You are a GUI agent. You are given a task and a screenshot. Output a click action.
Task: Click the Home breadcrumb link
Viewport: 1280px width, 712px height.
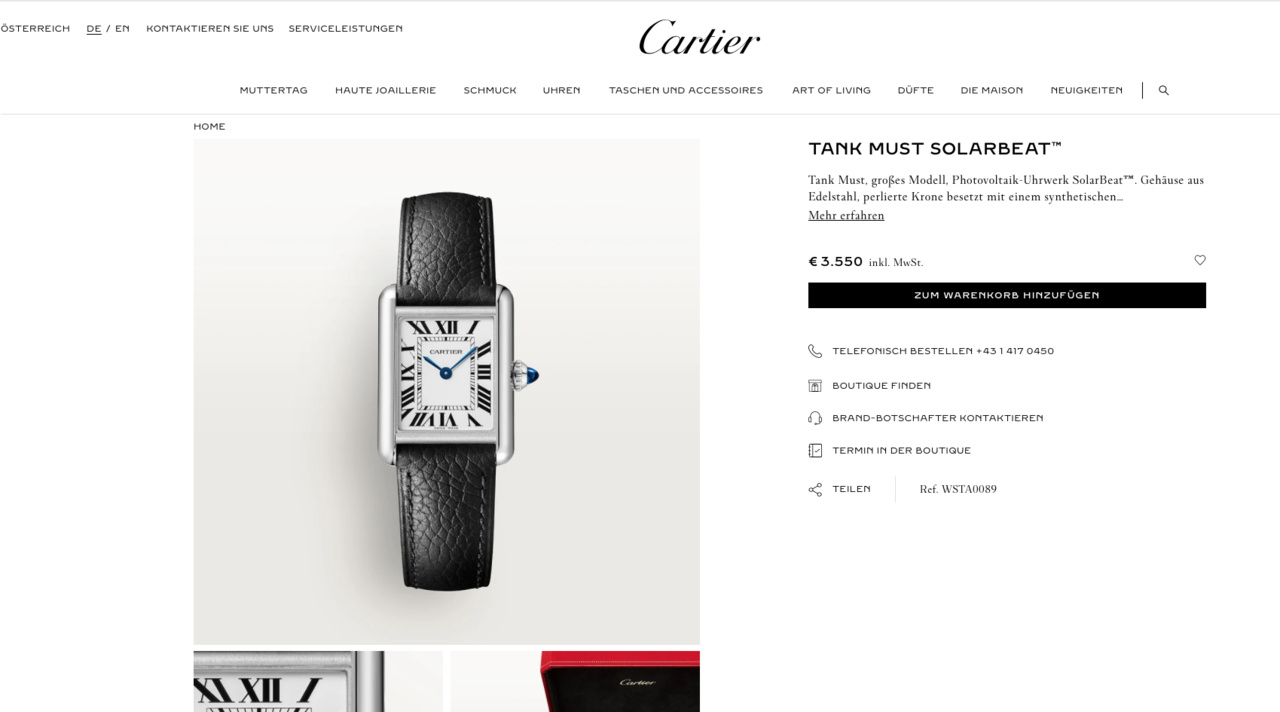click(x=209, y=126)
